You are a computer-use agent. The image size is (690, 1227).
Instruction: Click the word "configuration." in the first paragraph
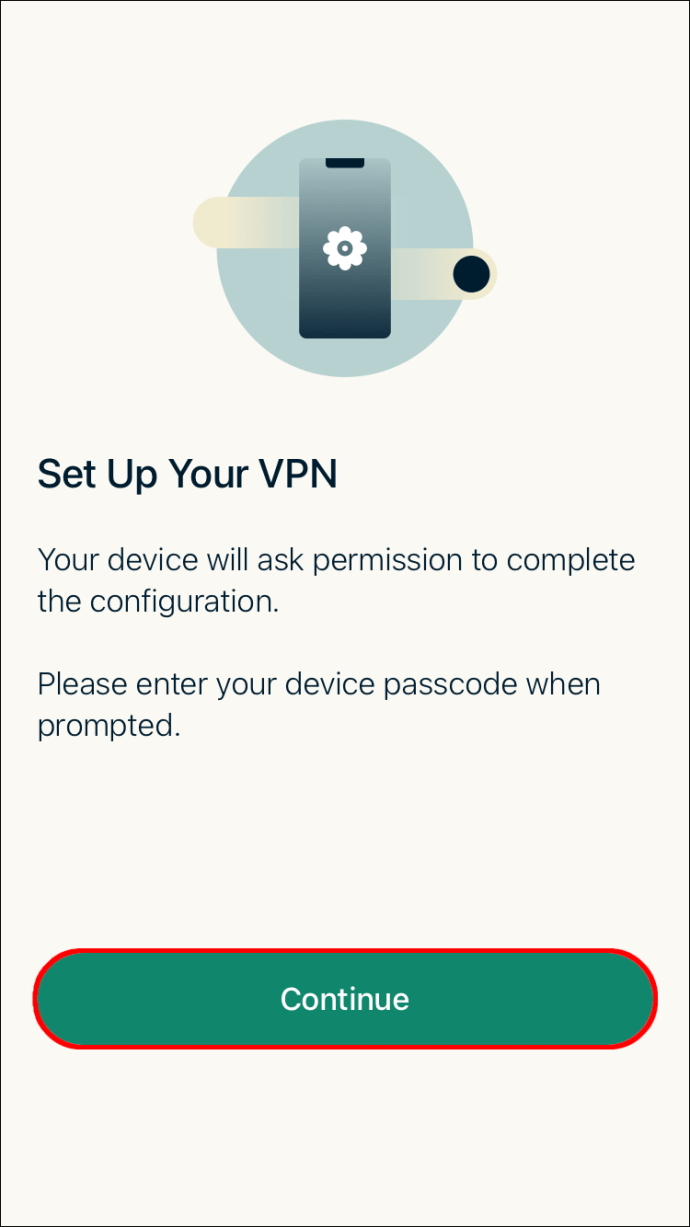tap(184, 603)
